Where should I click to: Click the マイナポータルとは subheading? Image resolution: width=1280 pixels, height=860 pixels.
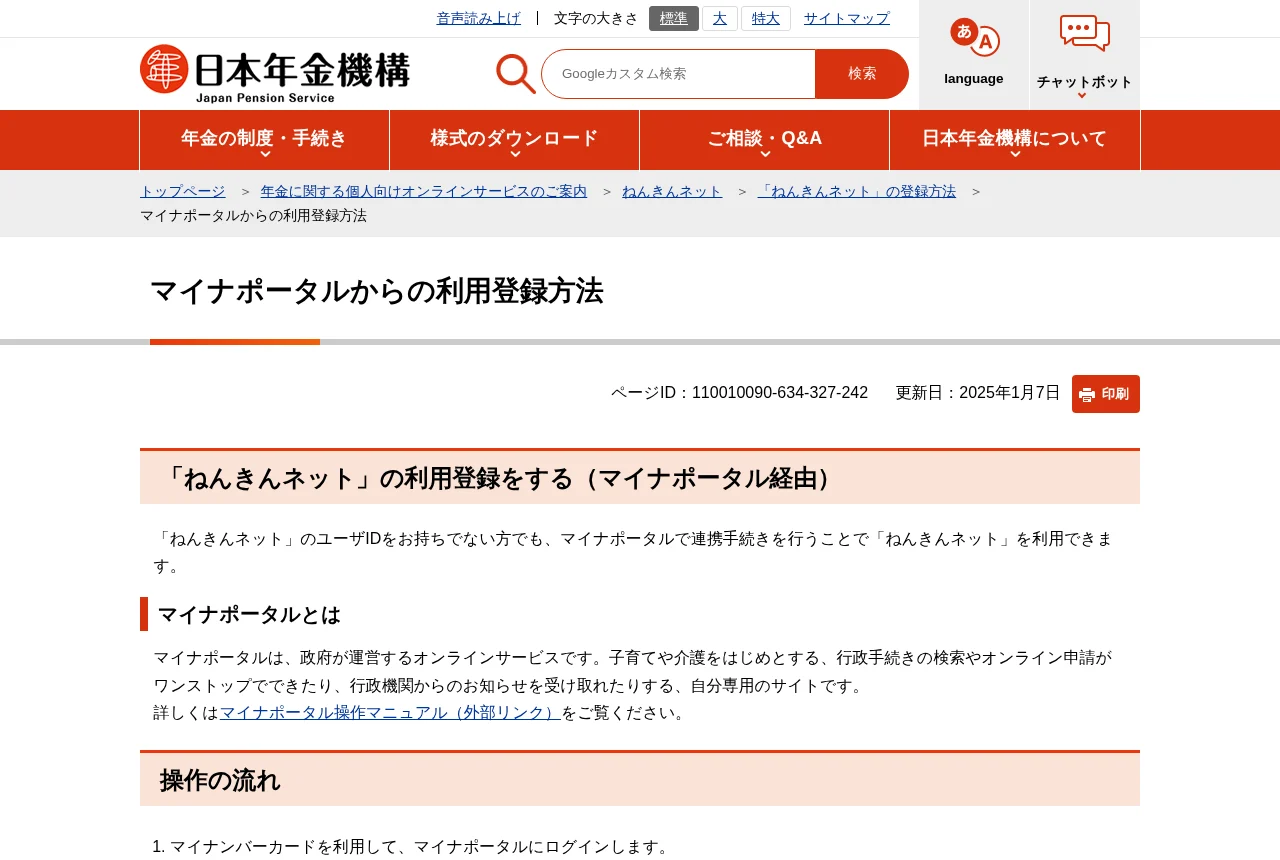point(249,614)
